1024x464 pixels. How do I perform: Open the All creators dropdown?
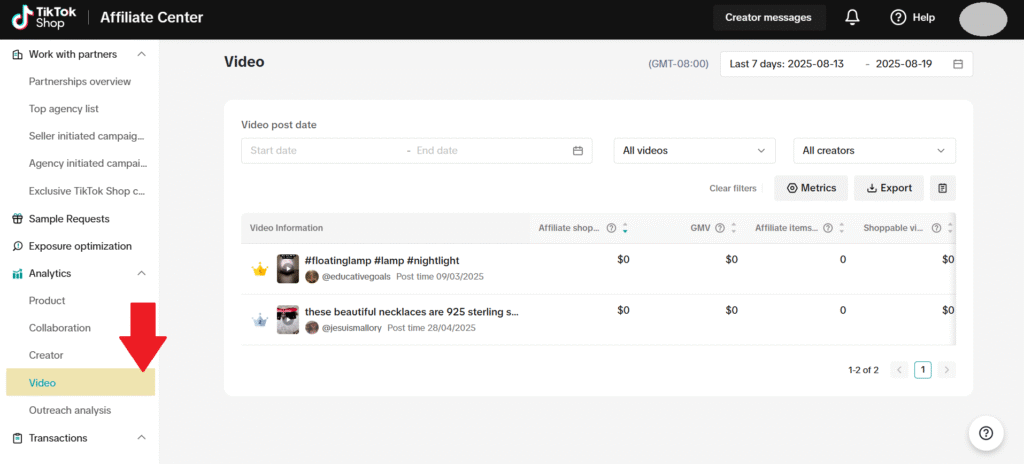click(x=874, y=151)
